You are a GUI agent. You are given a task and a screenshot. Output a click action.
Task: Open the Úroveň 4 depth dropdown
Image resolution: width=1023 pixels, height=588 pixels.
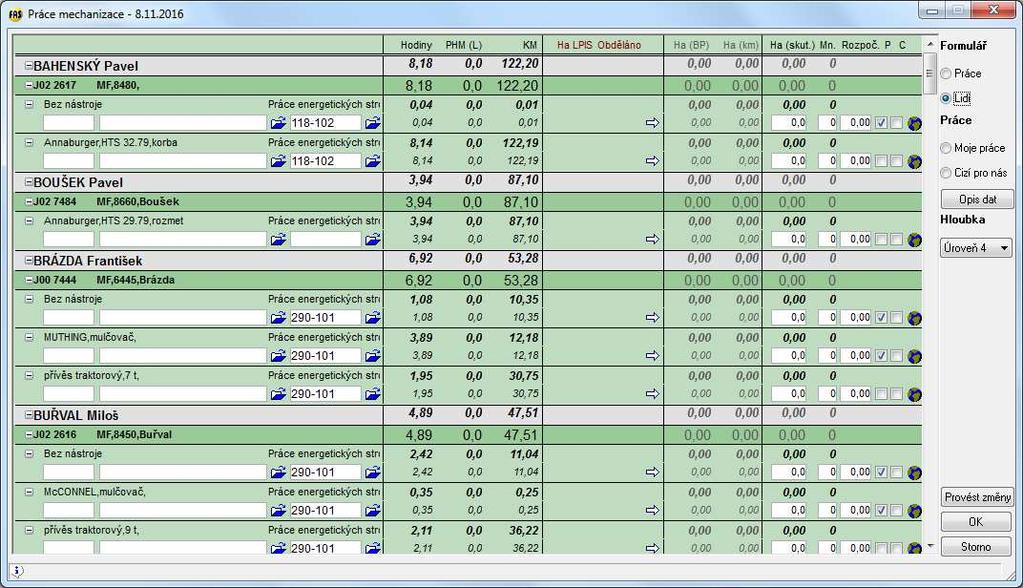[976, 248]
